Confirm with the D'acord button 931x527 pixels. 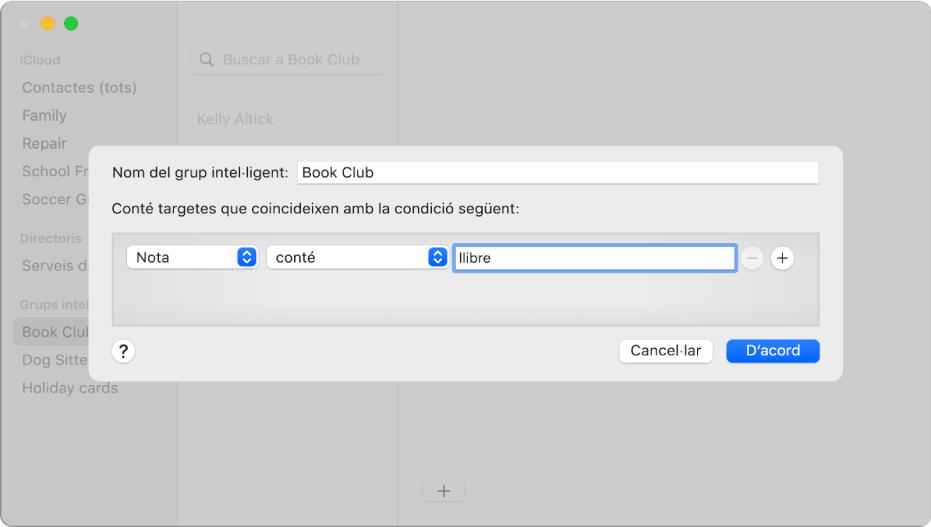[773, 351]
